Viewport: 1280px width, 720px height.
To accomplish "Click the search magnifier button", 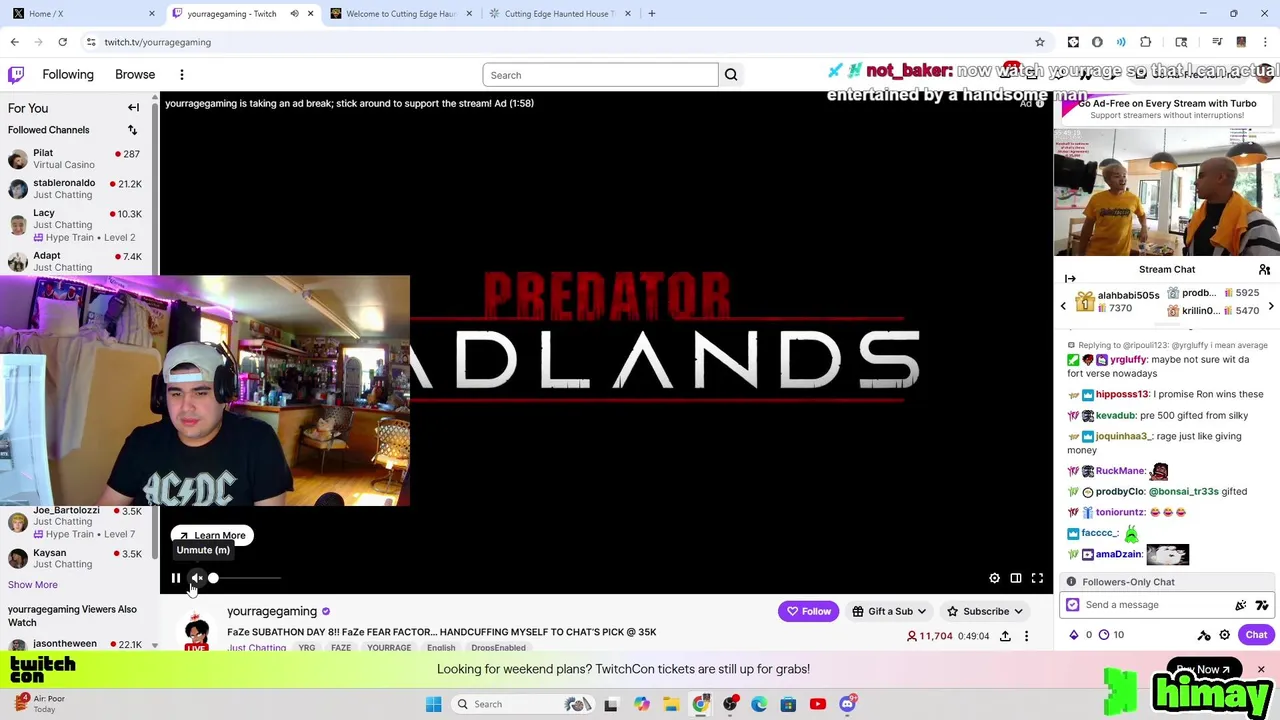I will coord(731,75).
